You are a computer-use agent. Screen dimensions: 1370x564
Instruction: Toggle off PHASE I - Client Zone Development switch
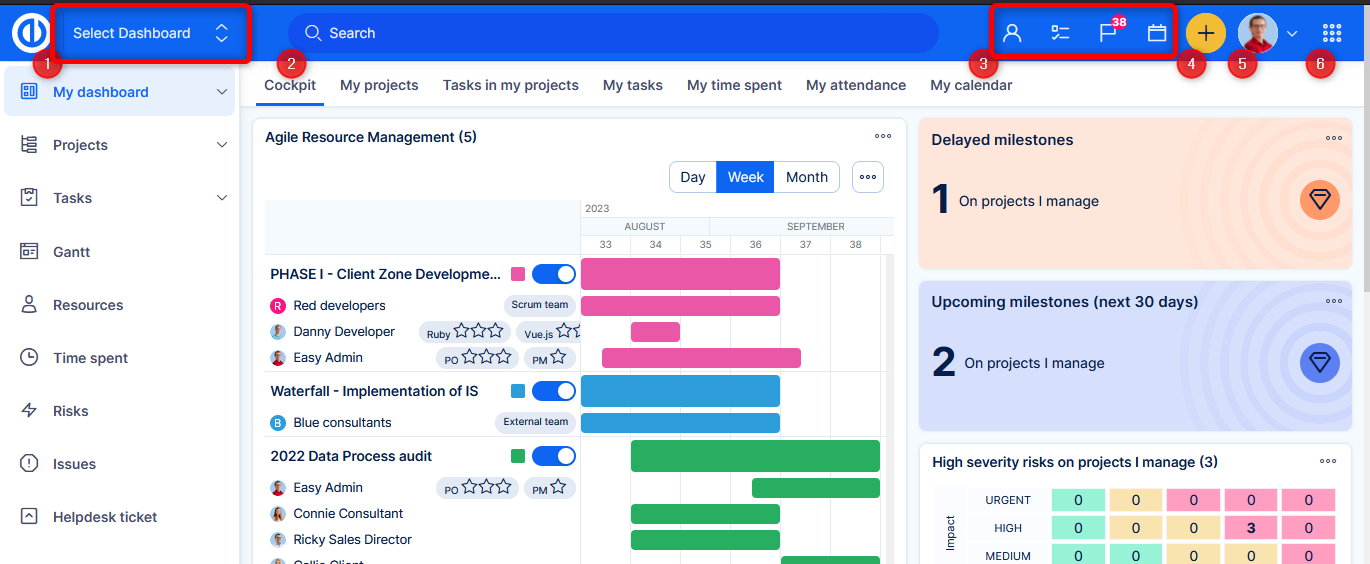coord(553,274)
